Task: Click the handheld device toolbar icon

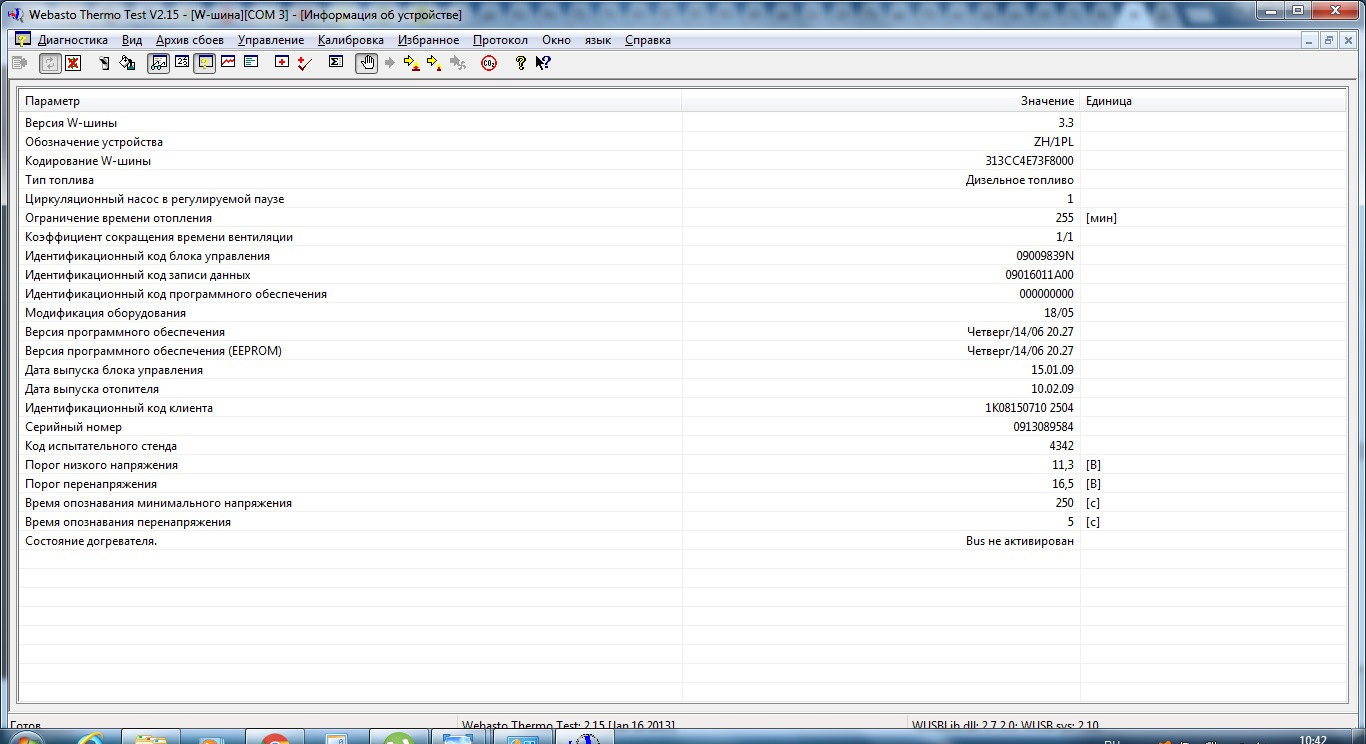Action: click(104, 63)
